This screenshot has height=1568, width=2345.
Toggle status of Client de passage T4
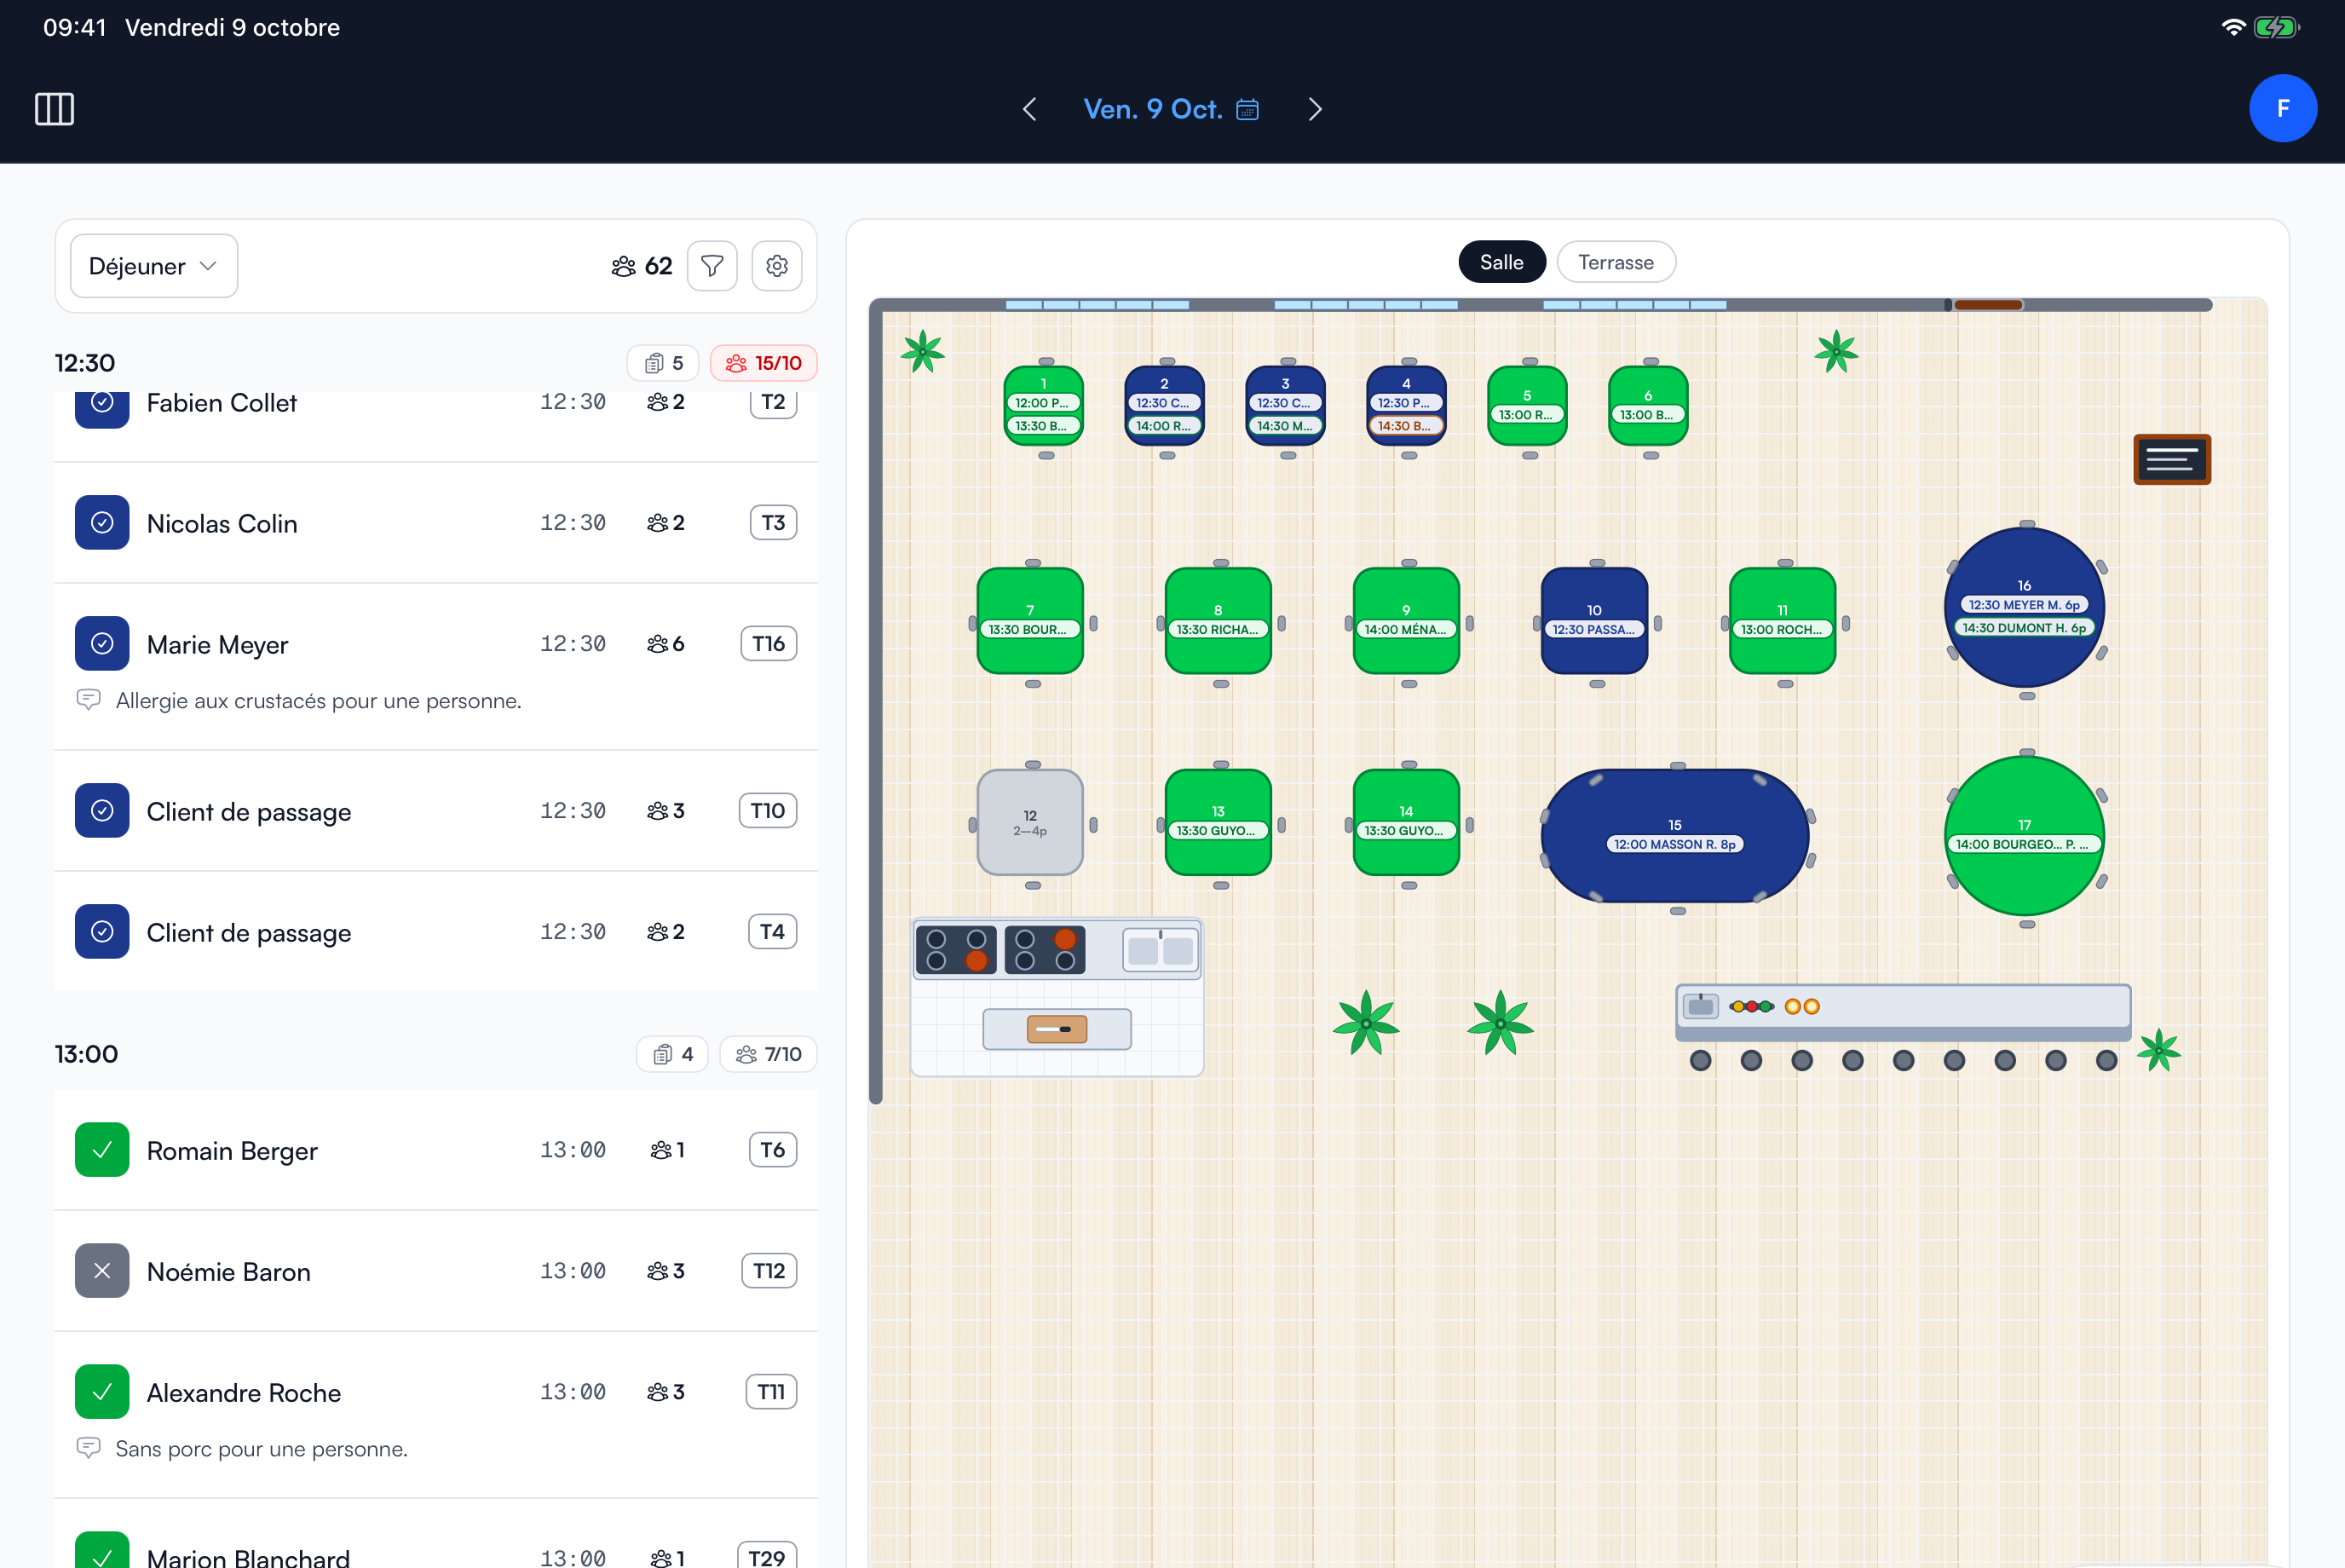[102, 931]
